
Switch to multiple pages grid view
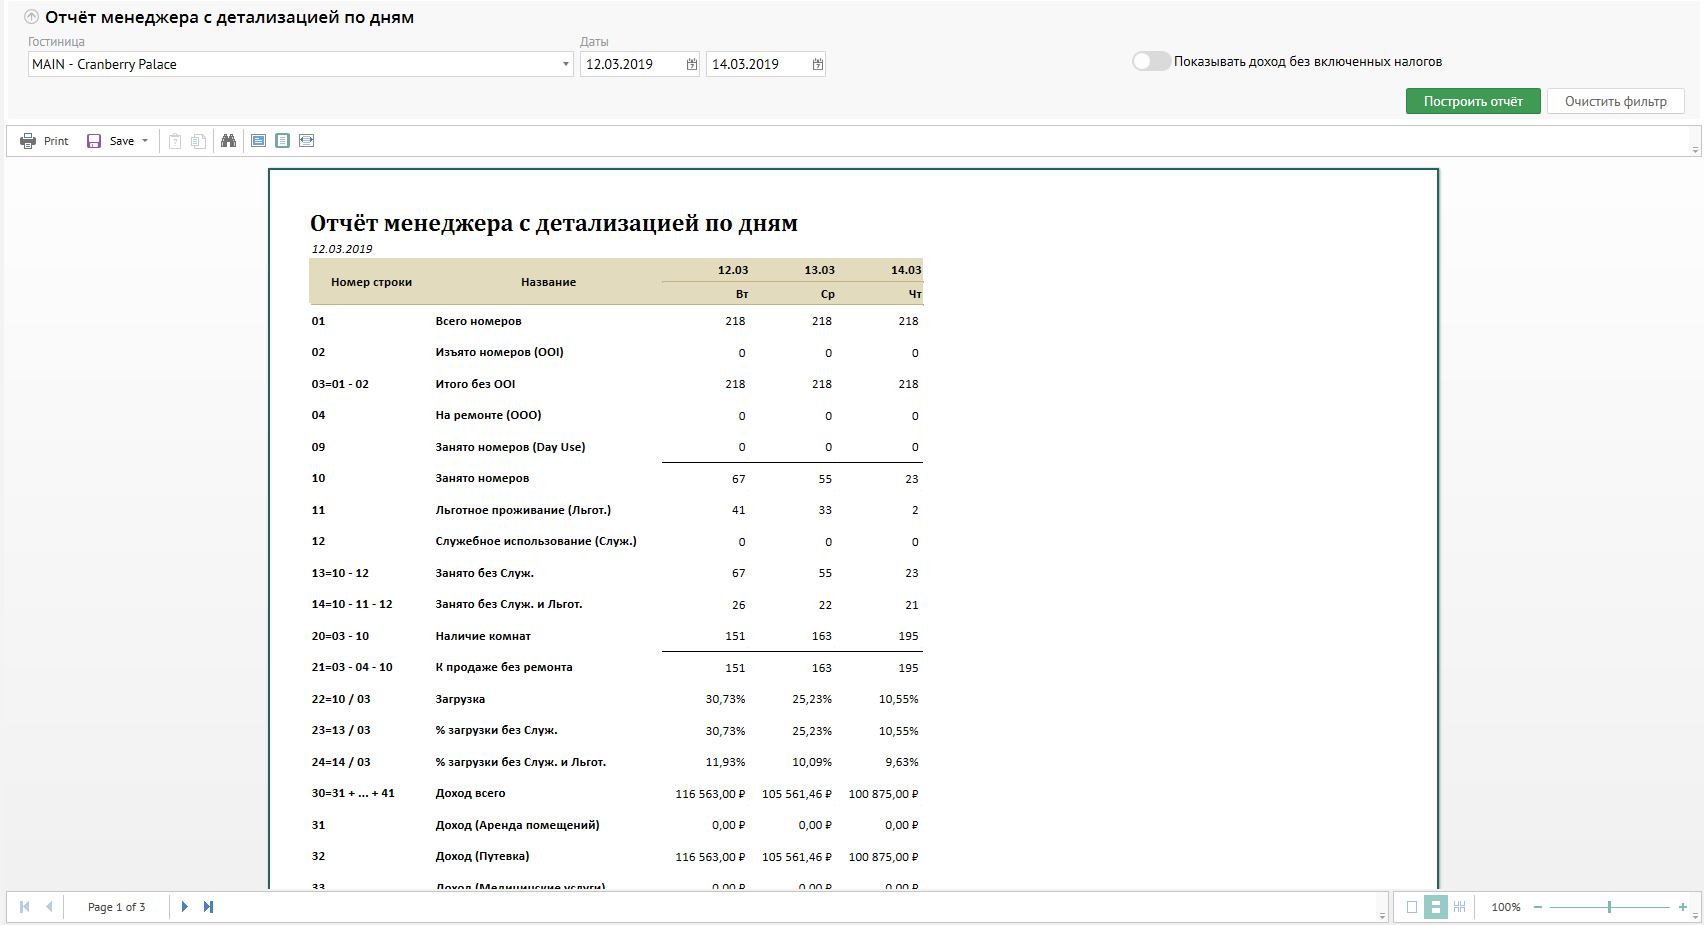coord(1459,907)
